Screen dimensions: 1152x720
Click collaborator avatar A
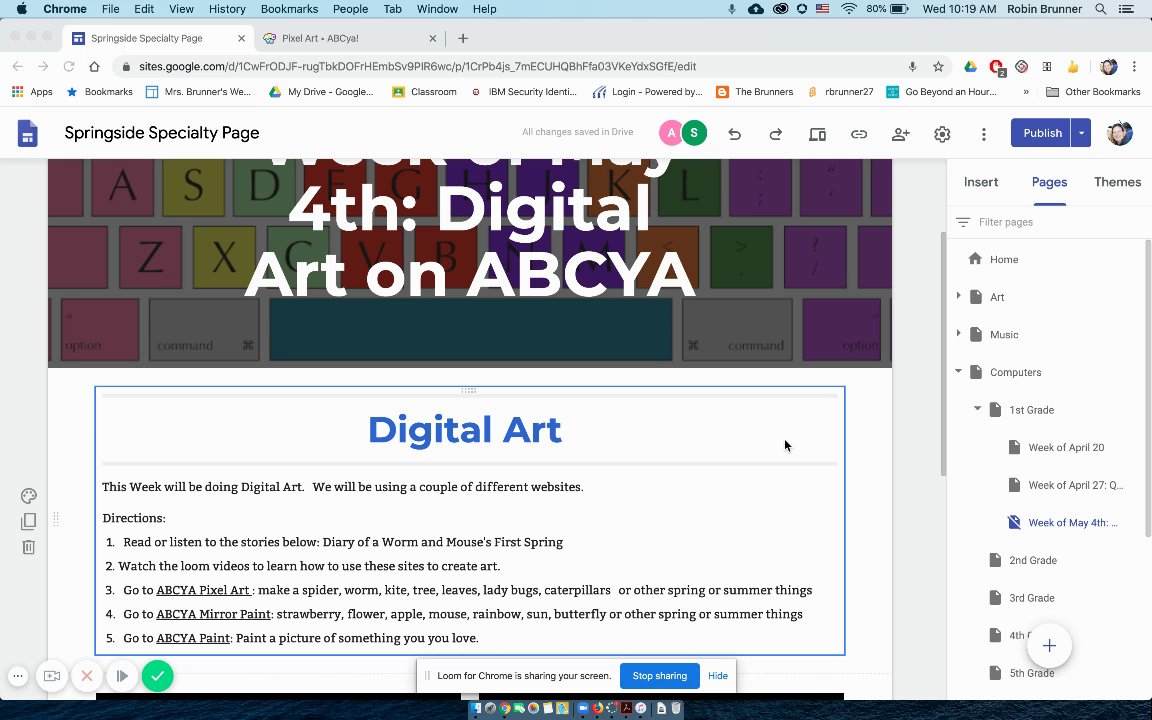670,133
